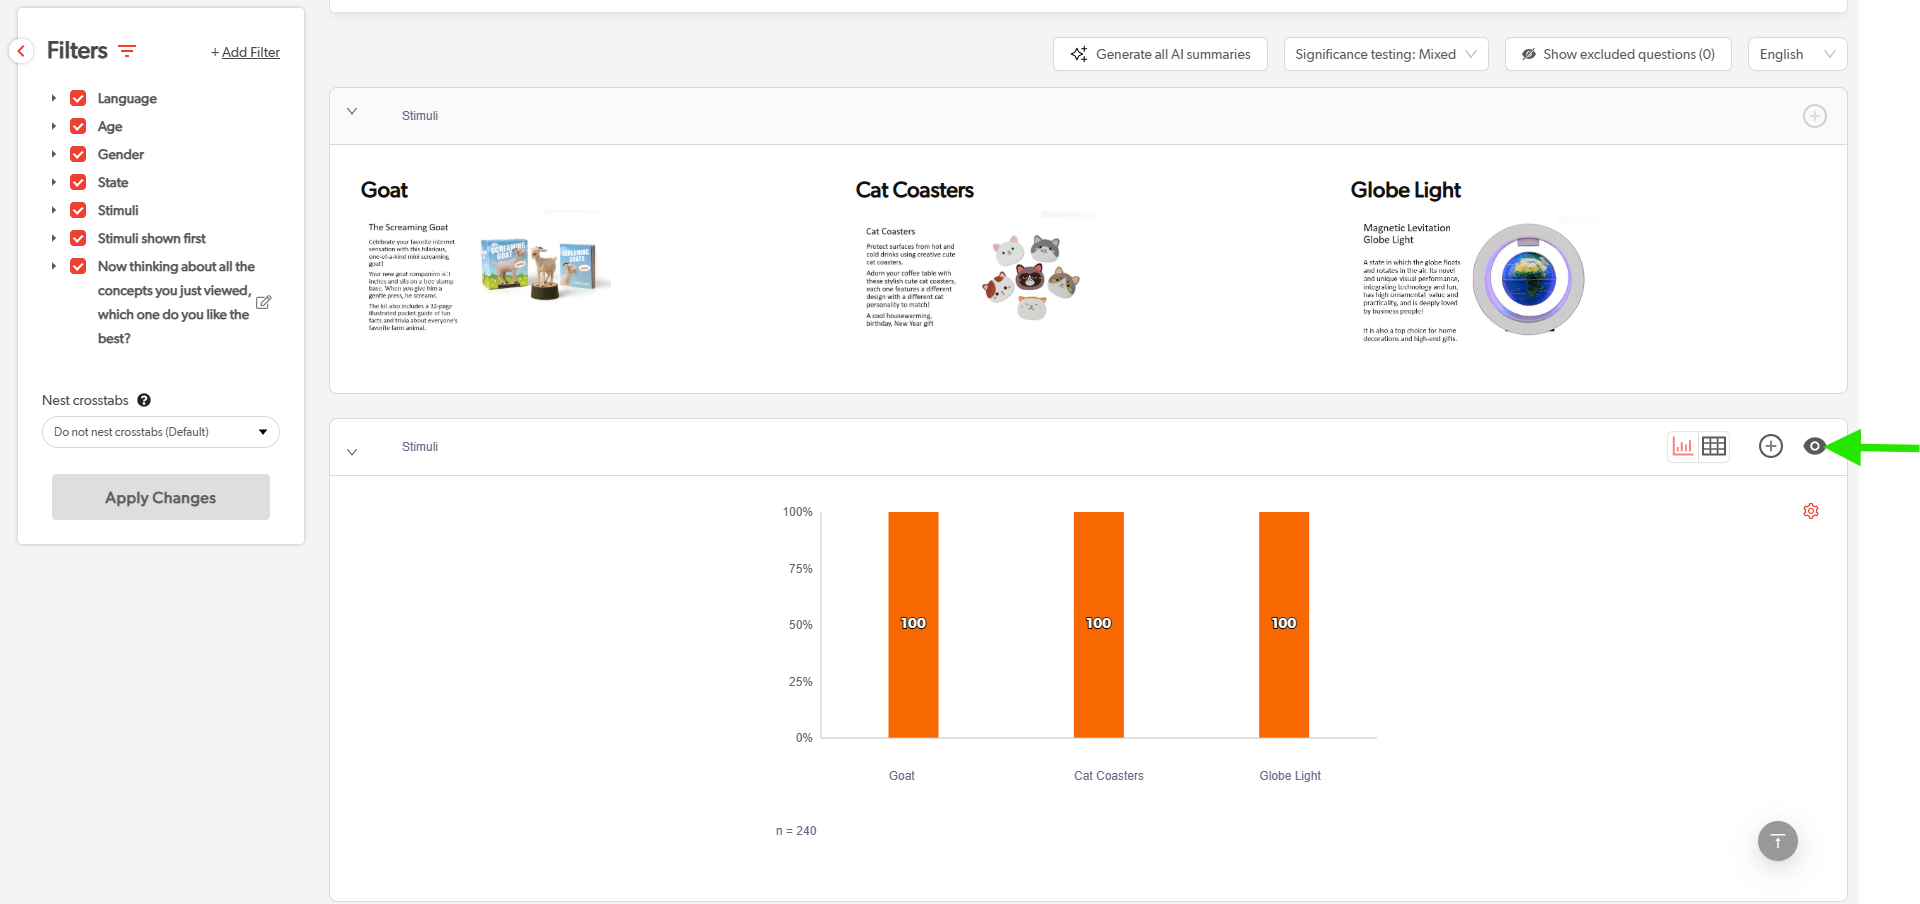Open the English language dropdown
Screen dimensions: 1920x904
[1796, 54]
